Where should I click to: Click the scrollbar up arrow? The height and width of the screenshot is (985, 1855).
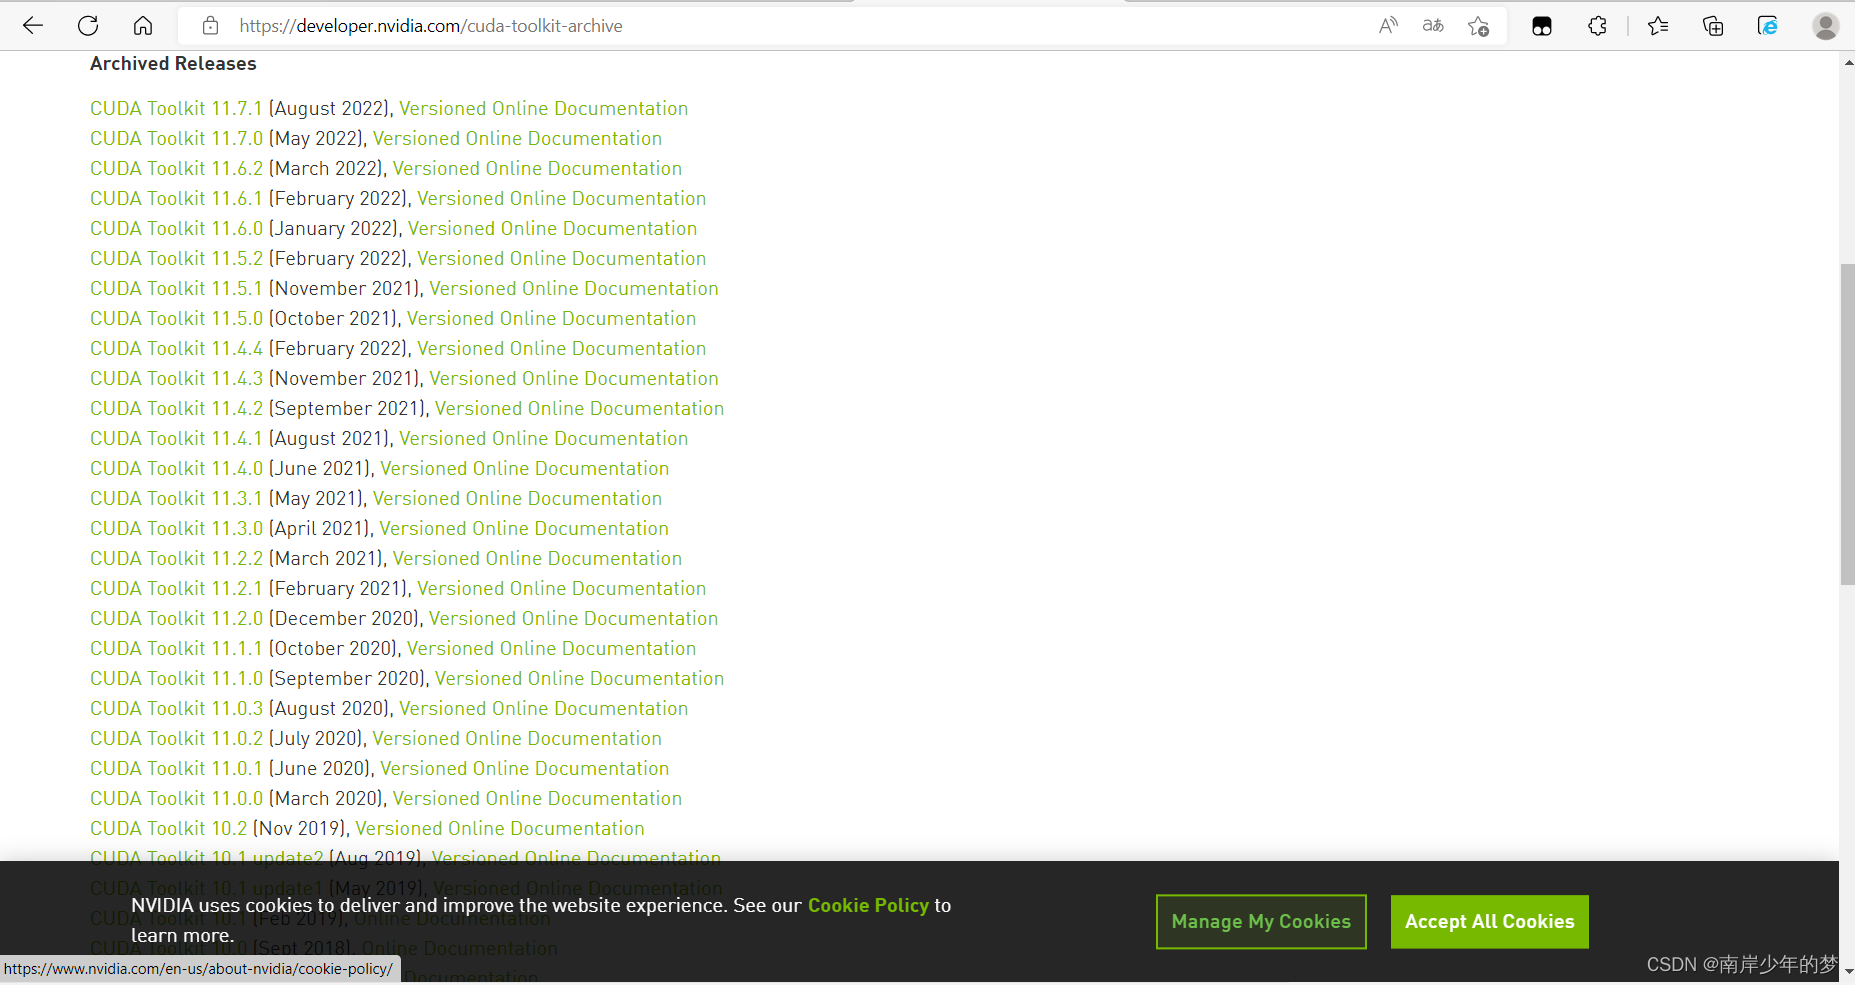point(1847,62)
